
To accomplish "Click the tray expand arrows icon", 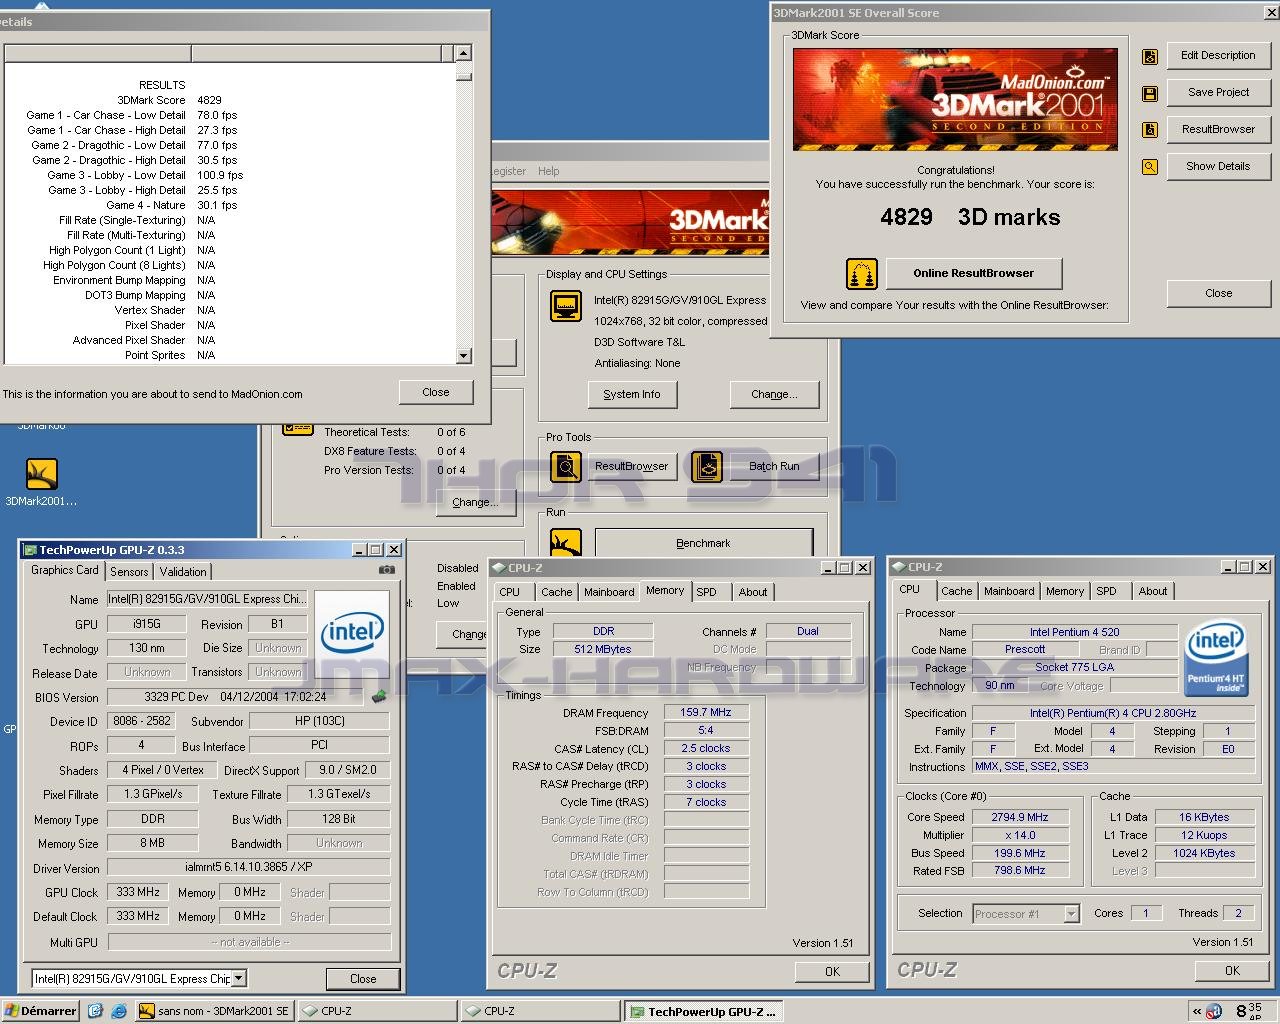I will (1197, 1011).
